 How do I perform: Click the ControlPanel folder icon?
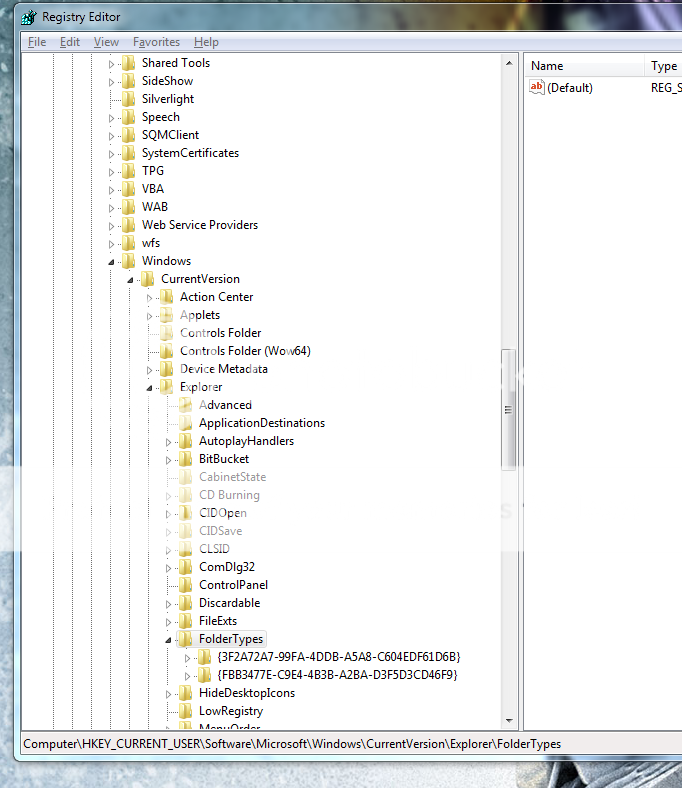click(x=186, y=585)
